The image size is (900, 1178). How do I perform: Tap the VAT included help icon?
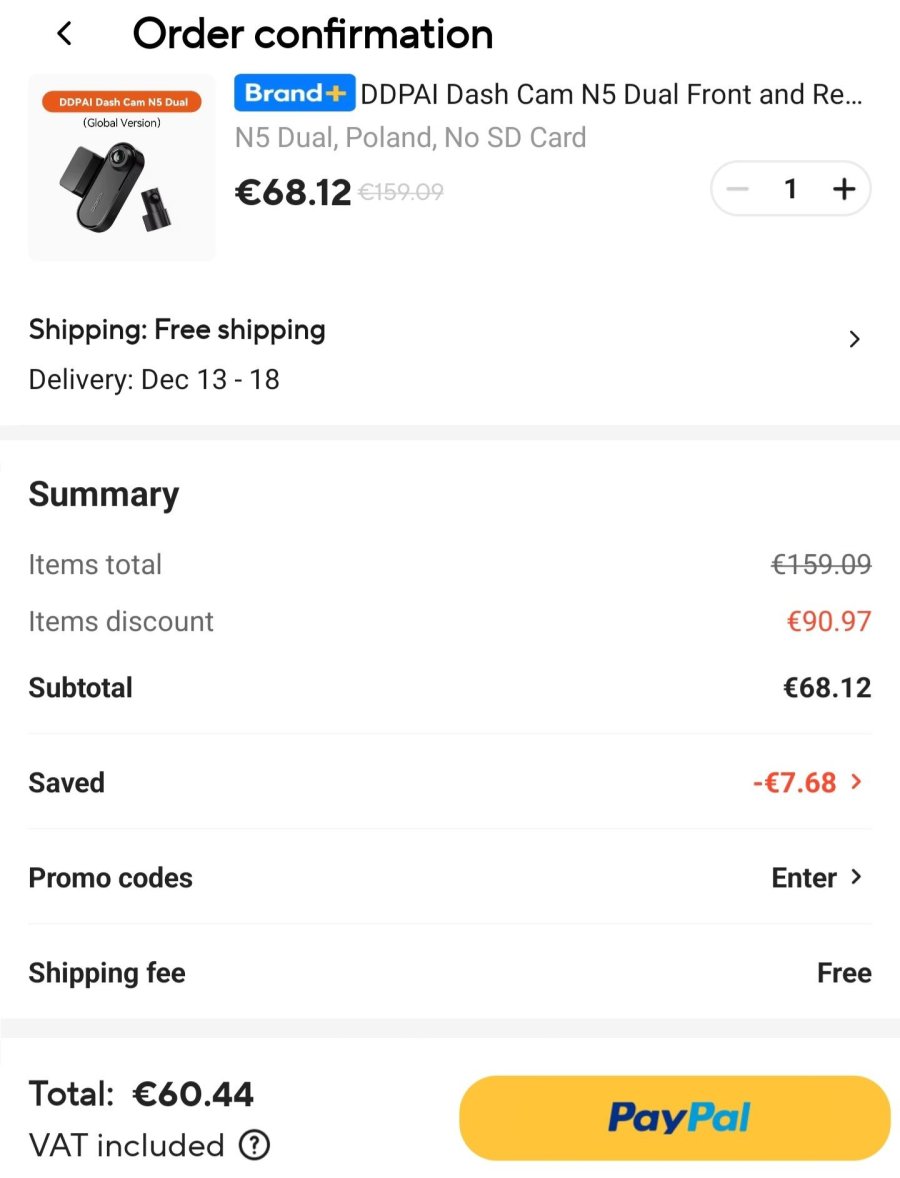[255, 1145]
